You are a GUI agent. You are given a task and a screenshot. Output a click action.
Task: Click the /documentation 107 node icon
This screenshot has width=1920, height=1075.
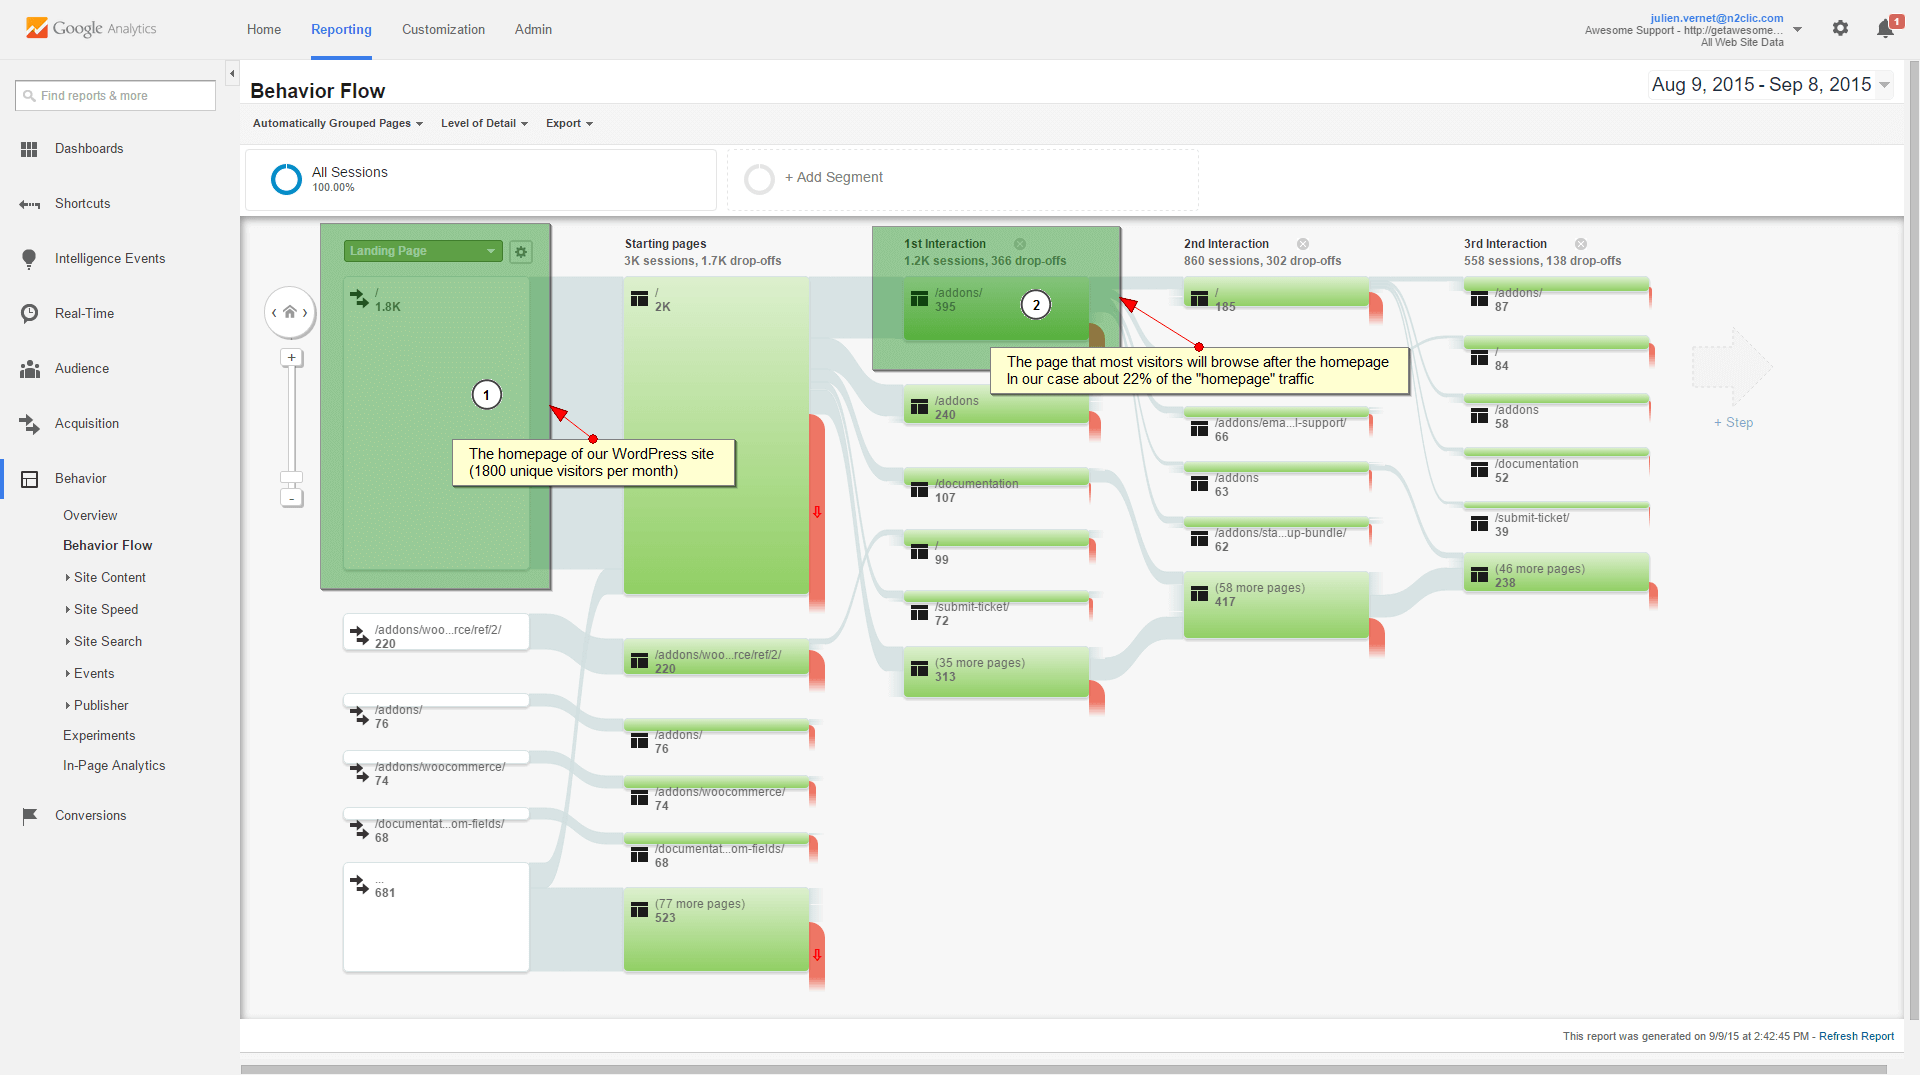pyautogui.click(x=920, y=489)
